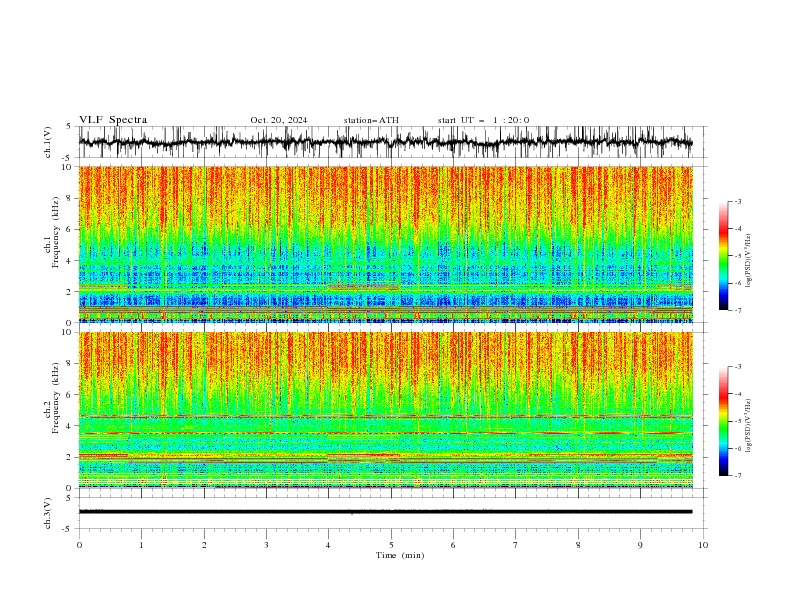Click the "8" minute tick label on time axis
Viewport: 792px width, 612px height.
[x=578, y=545]
